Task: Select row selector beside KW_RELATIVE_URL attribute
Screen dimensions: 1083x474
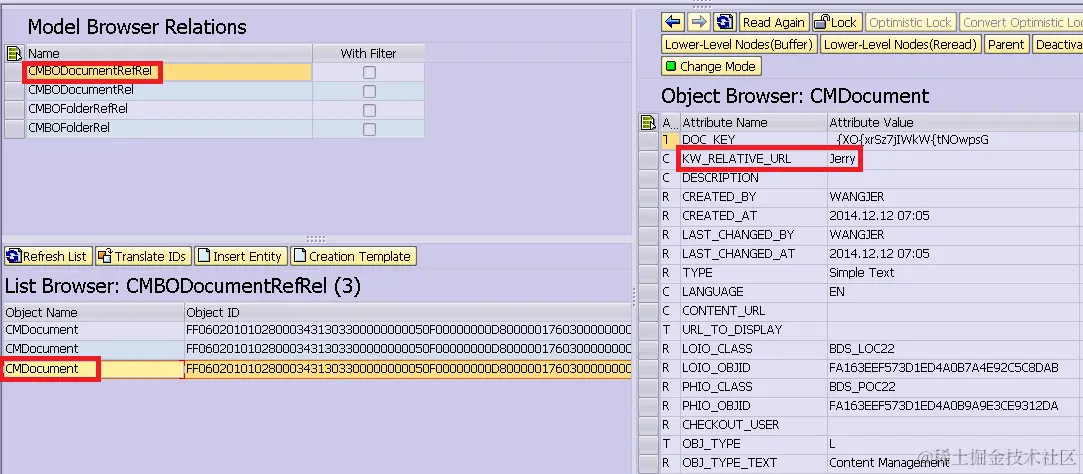Action: [x=649, y=159]
